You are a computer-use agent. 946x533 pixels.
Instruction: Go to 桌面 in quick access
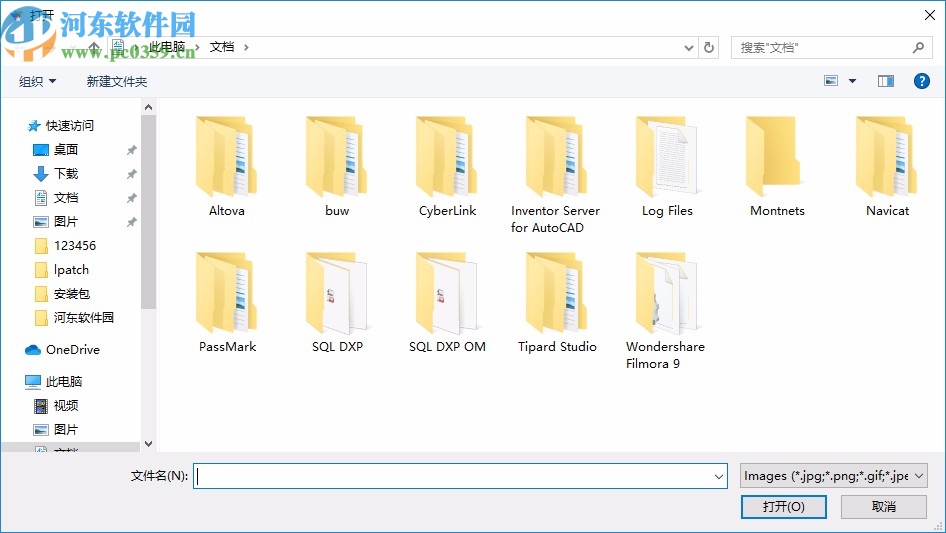point(66,150)
